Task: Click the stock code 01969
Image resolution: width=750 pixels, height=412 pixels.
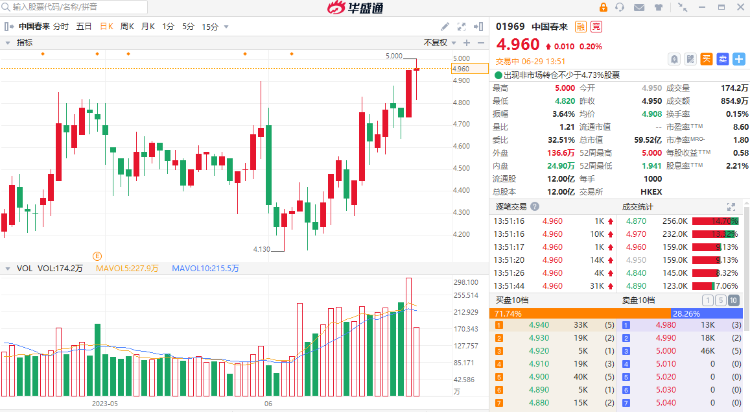Action: pyautogui.click(x=510, y=27)
